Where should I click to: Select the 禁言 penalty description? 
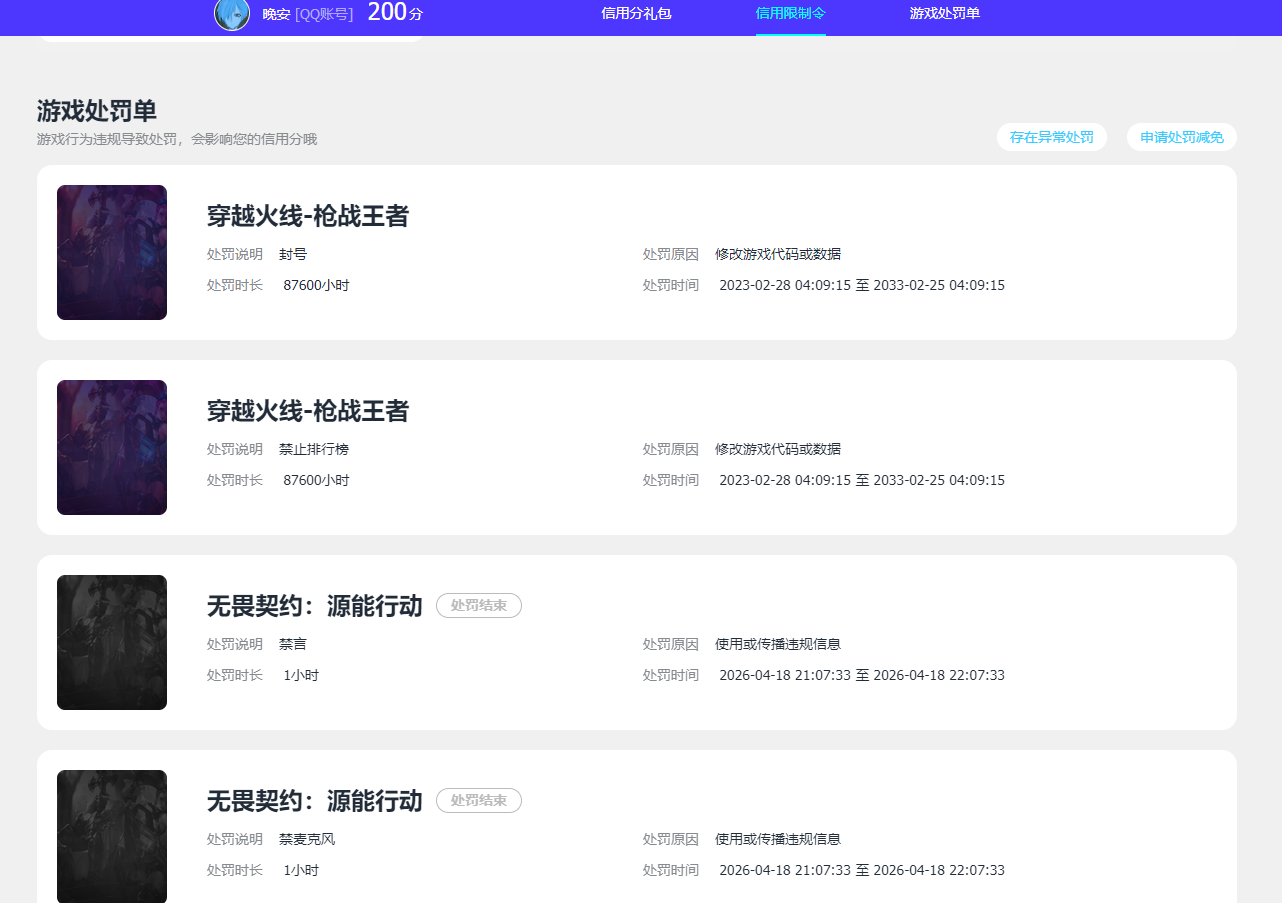293,645
